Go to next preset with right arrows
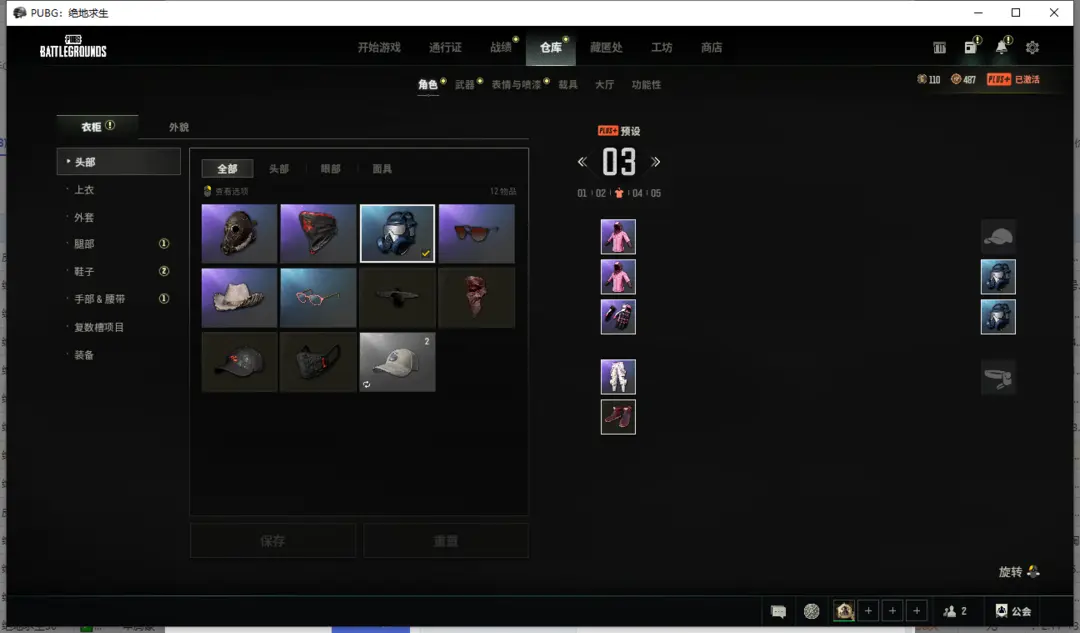Image resolution: width=1080 pixels, height=633 pixels. tap(656, 162)
